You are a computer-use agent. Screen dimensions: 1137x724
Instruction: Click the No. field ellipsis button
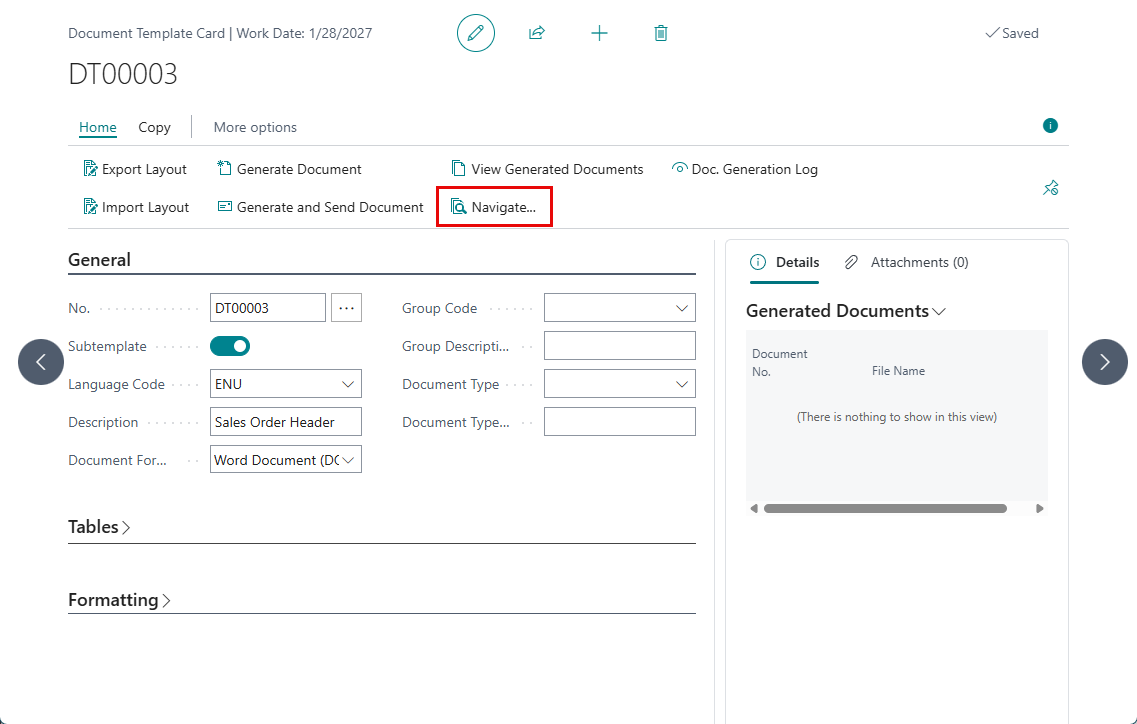point(346,308)
